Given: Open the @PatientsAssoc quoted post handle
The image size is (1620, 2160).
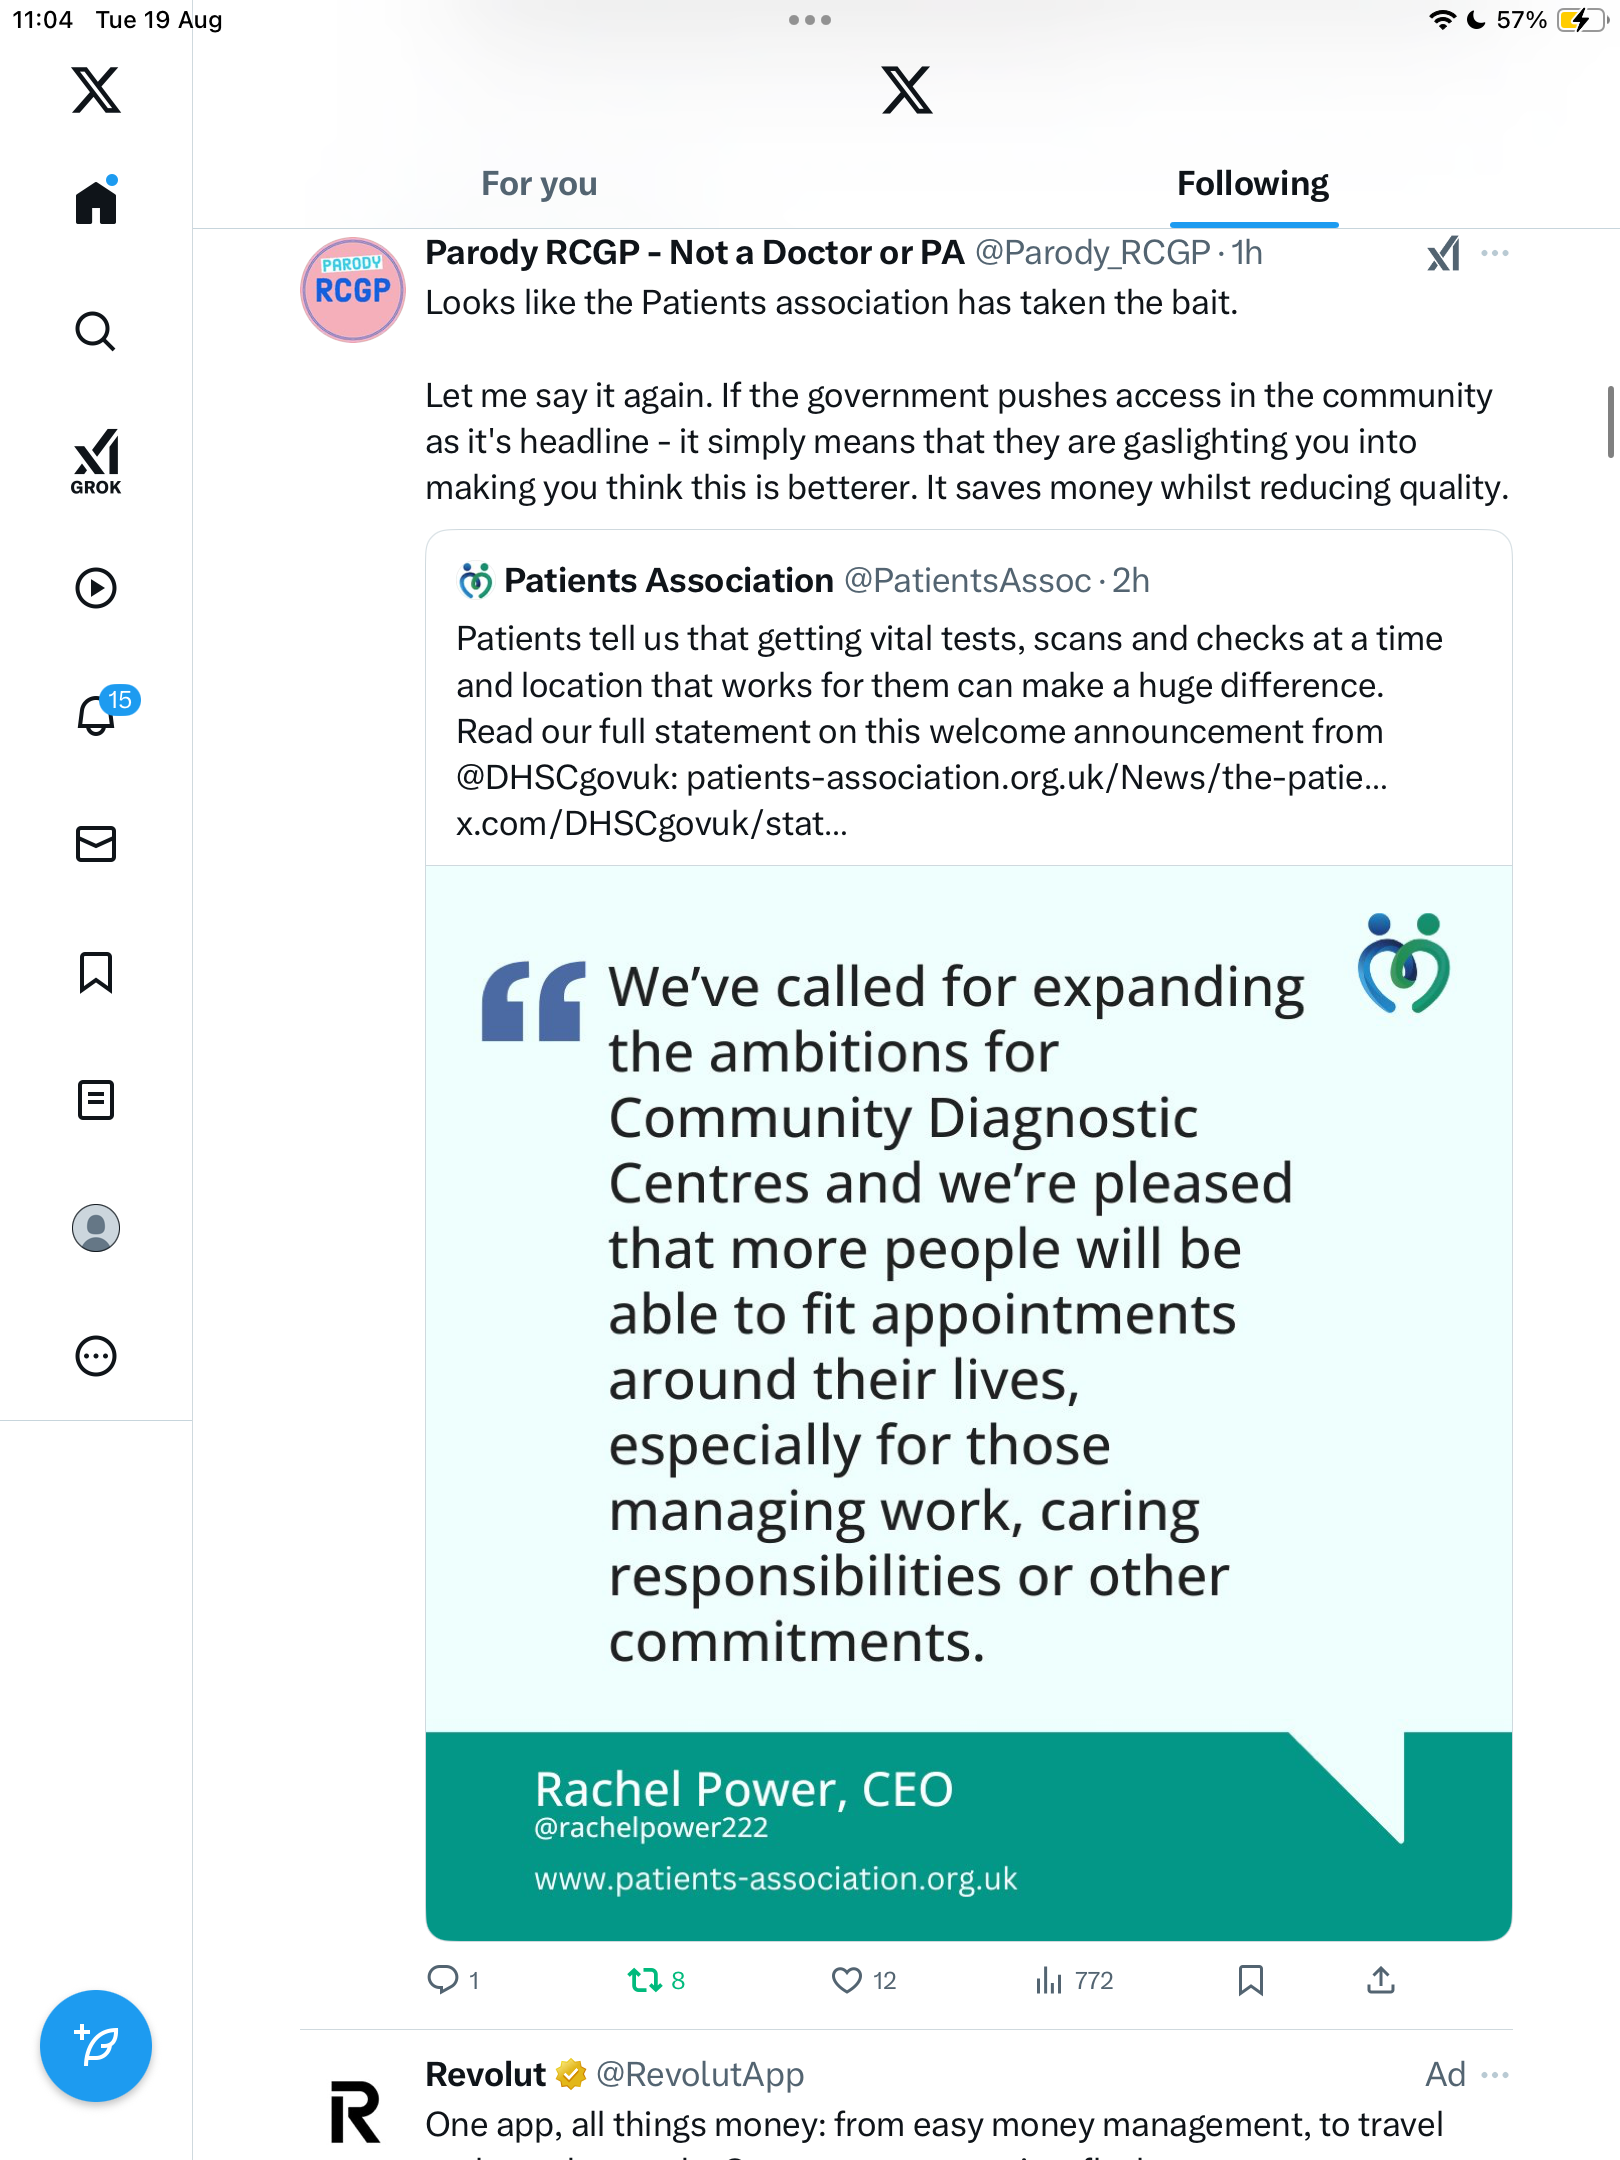Looking at the screenshot, I should [x=968, y=580].
